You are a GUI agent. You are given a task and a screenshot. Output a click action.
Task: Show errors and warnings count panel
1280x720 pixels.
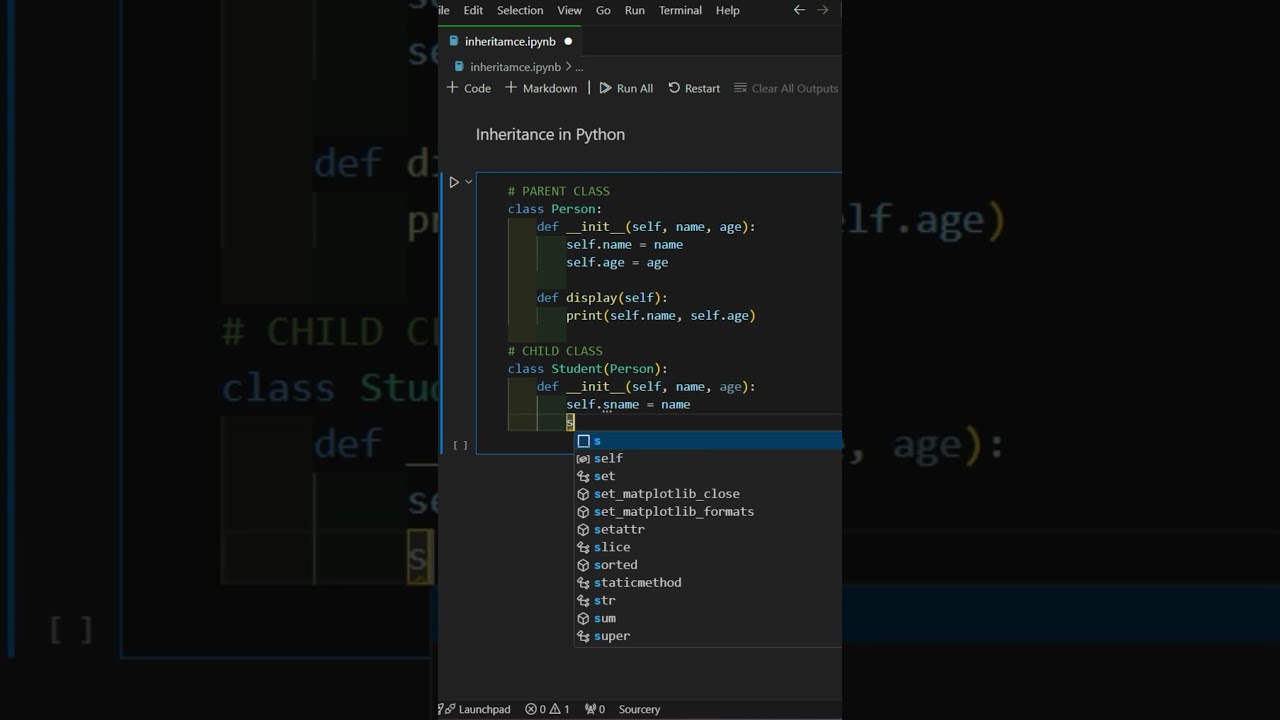(547, 709)
